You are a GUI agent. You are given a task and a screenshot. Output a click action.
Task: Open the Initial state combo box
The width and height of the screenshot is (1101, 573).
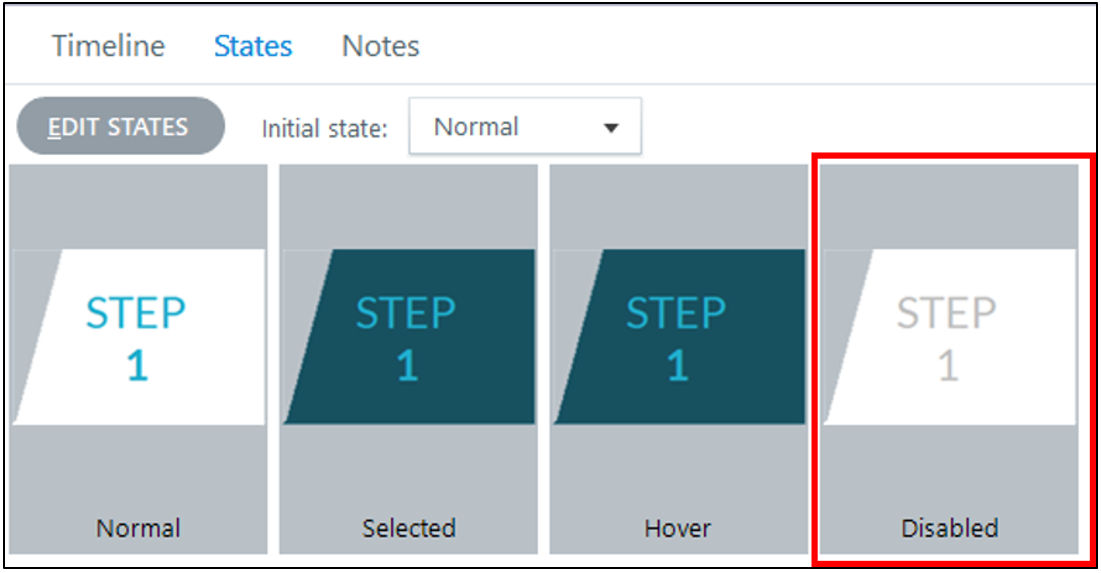(x=524, y=127)
